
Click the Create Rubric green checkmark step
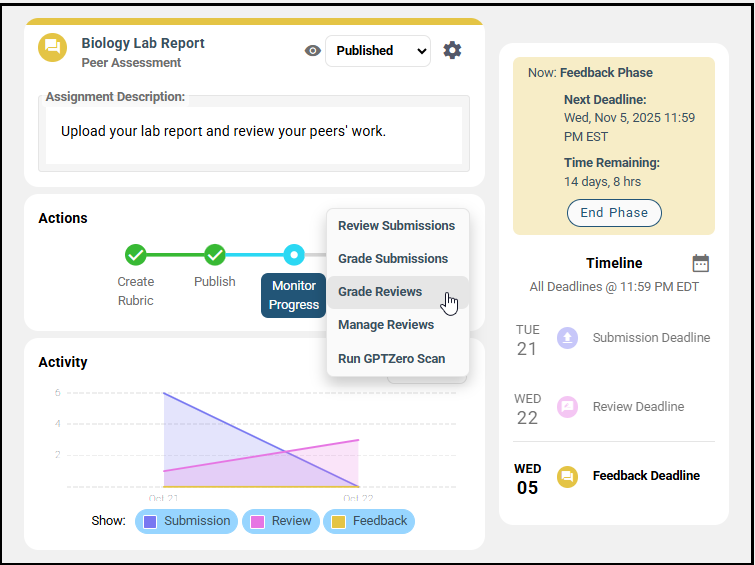pos(136,255)
